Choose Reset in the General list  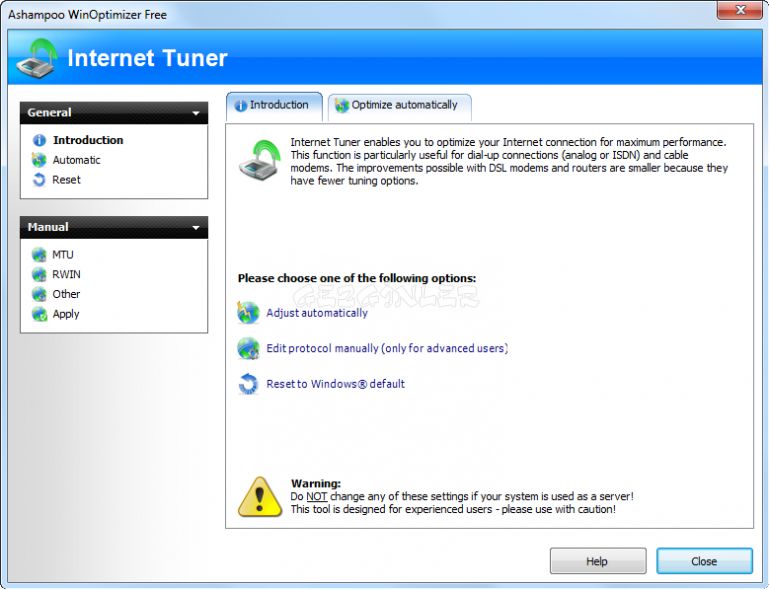point(66,180)
